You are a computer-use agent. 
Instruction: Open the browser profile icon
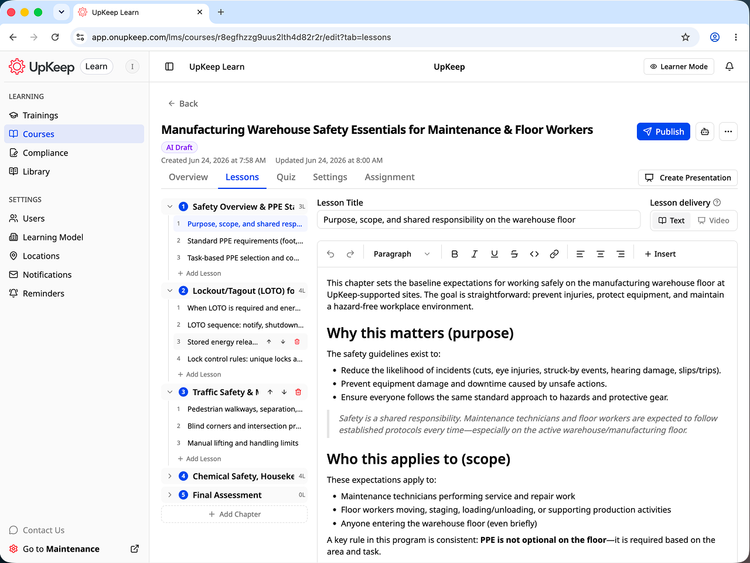(x=715, y=37)
